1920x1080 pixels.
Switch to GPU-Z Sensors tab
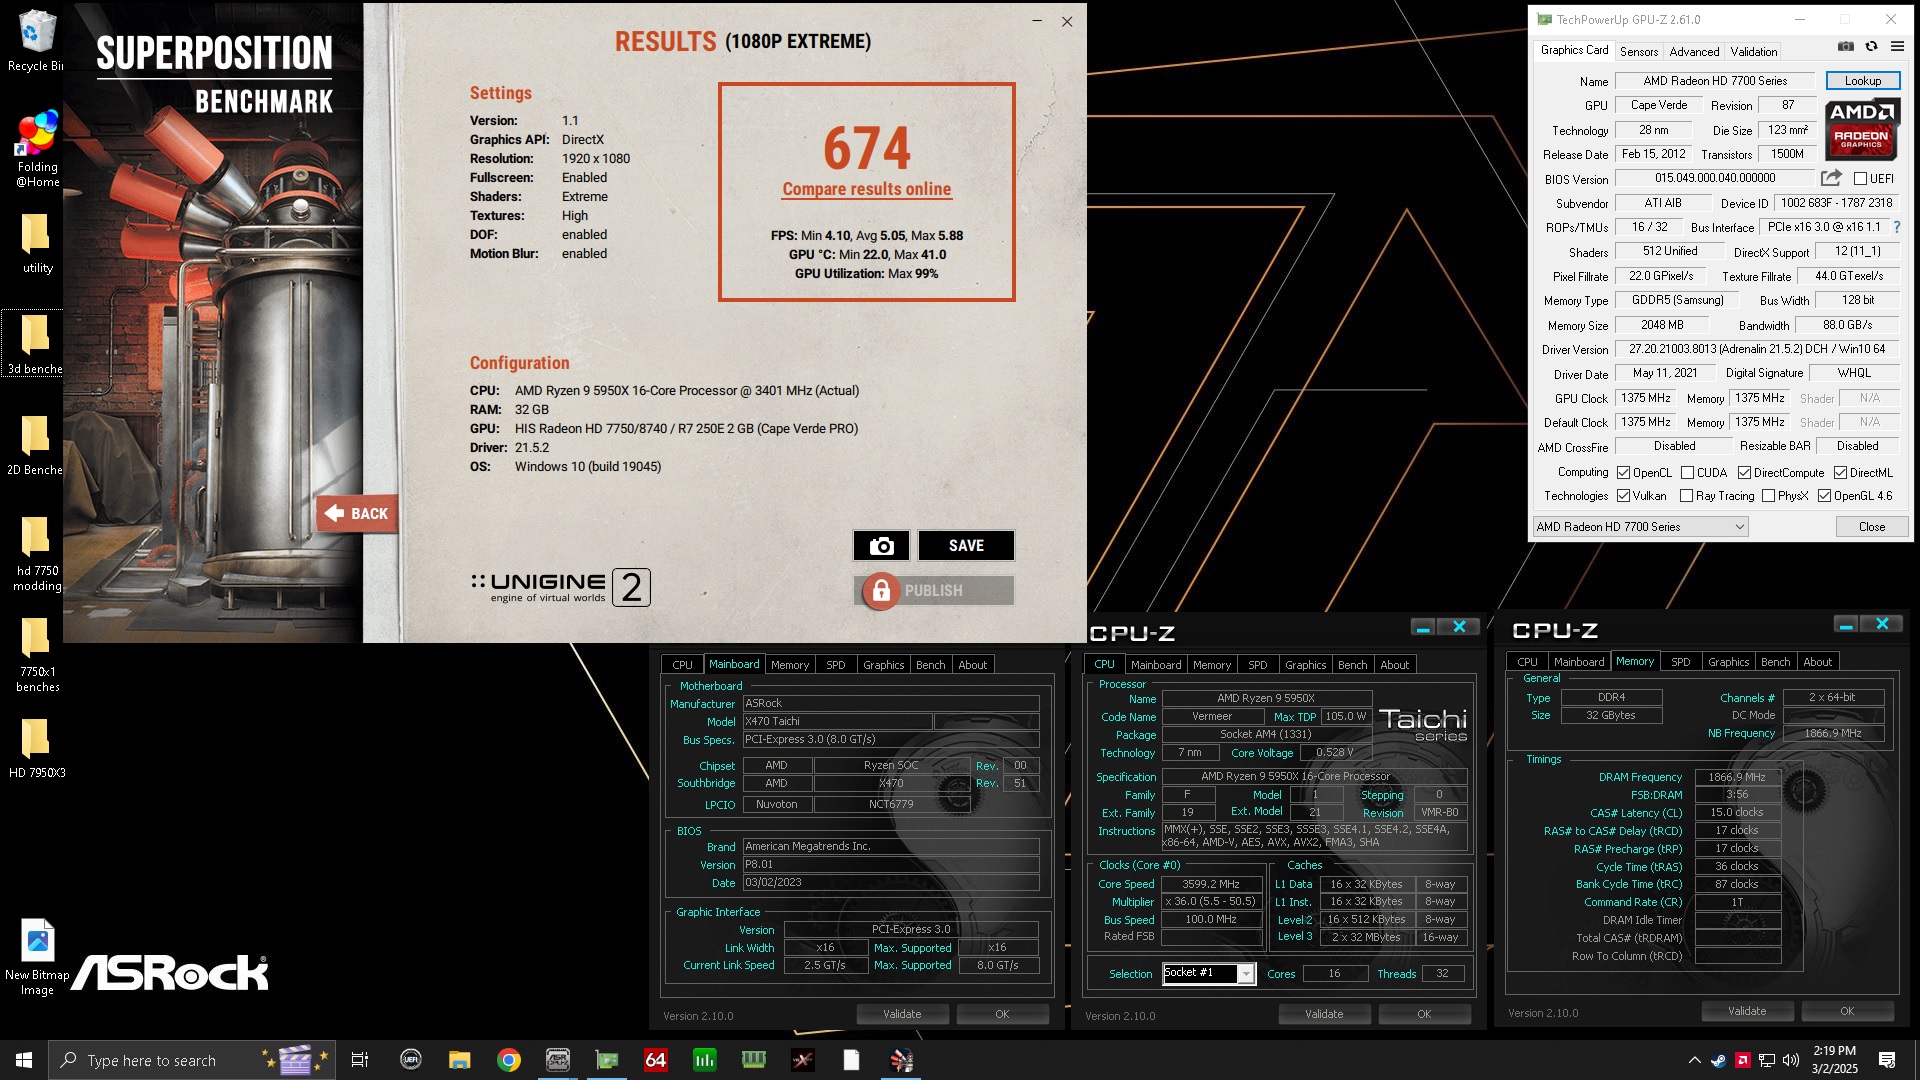1639,52
